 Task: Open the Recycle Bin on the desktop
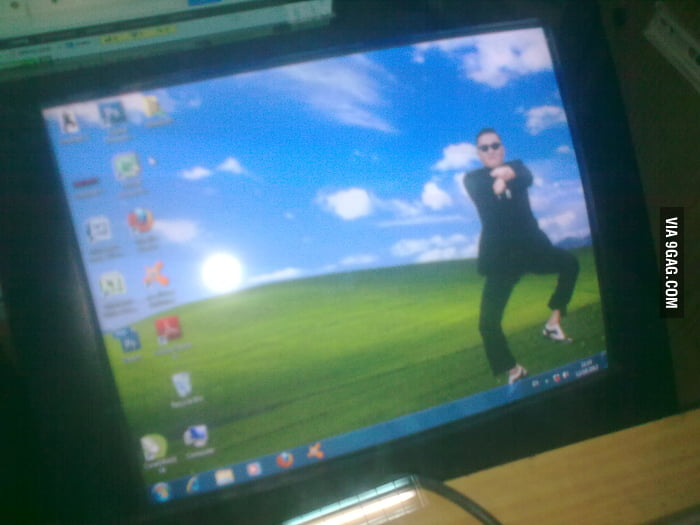coord(182,384)
